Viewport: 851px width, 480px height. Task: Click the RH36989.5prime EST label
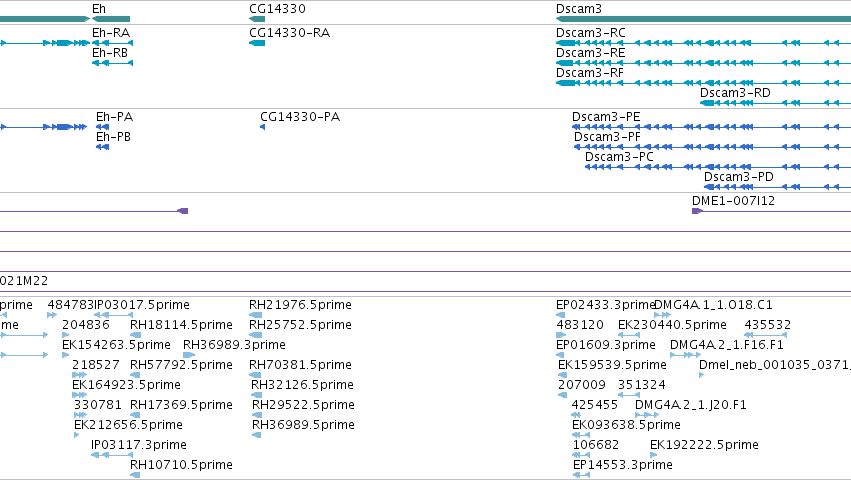[303, 425]
